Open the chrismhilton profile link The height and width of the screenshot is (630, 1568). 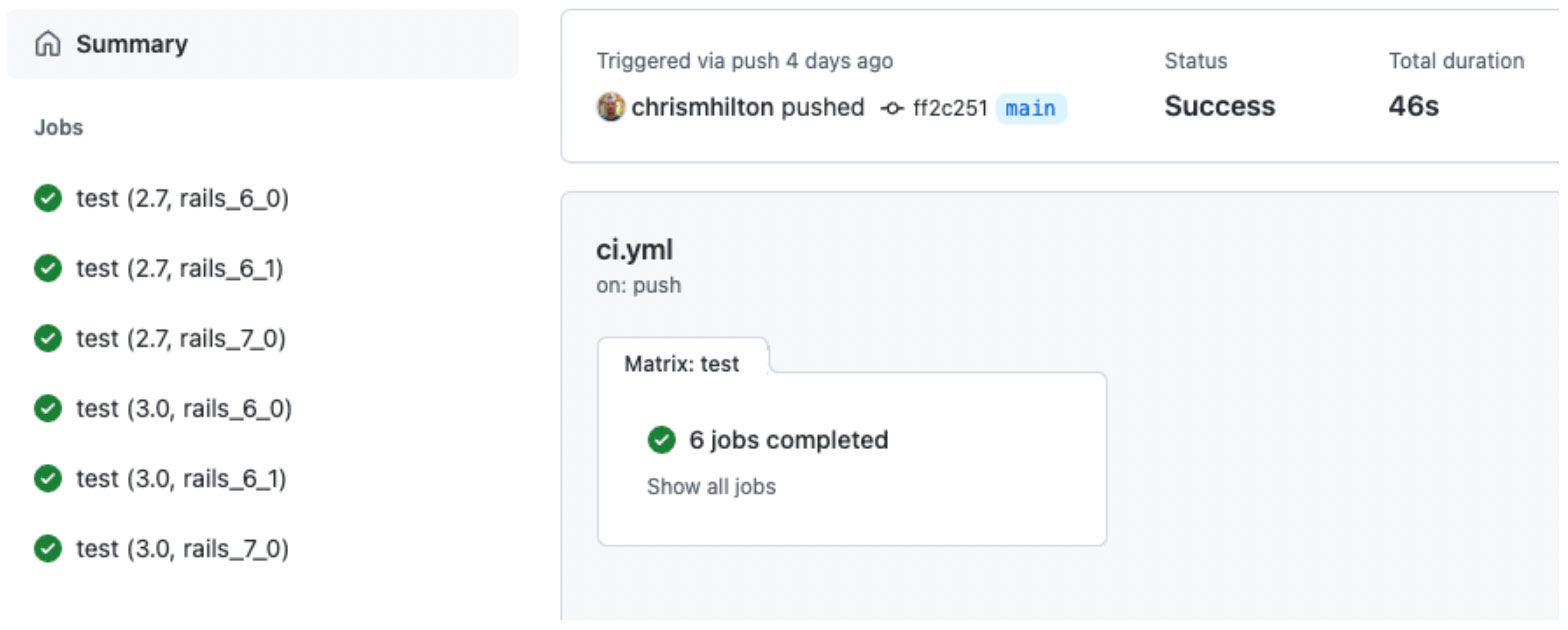702,107
